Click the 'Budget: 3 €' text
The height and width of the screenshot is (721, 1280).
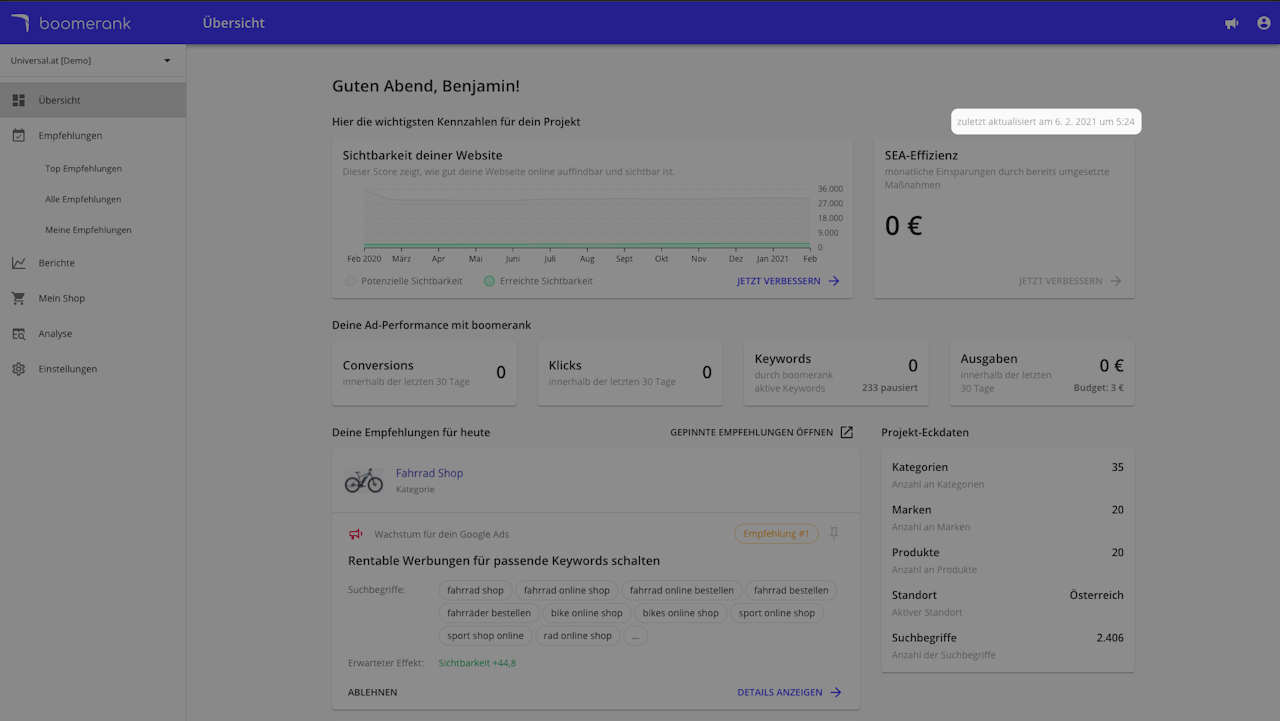(1098, 388)
